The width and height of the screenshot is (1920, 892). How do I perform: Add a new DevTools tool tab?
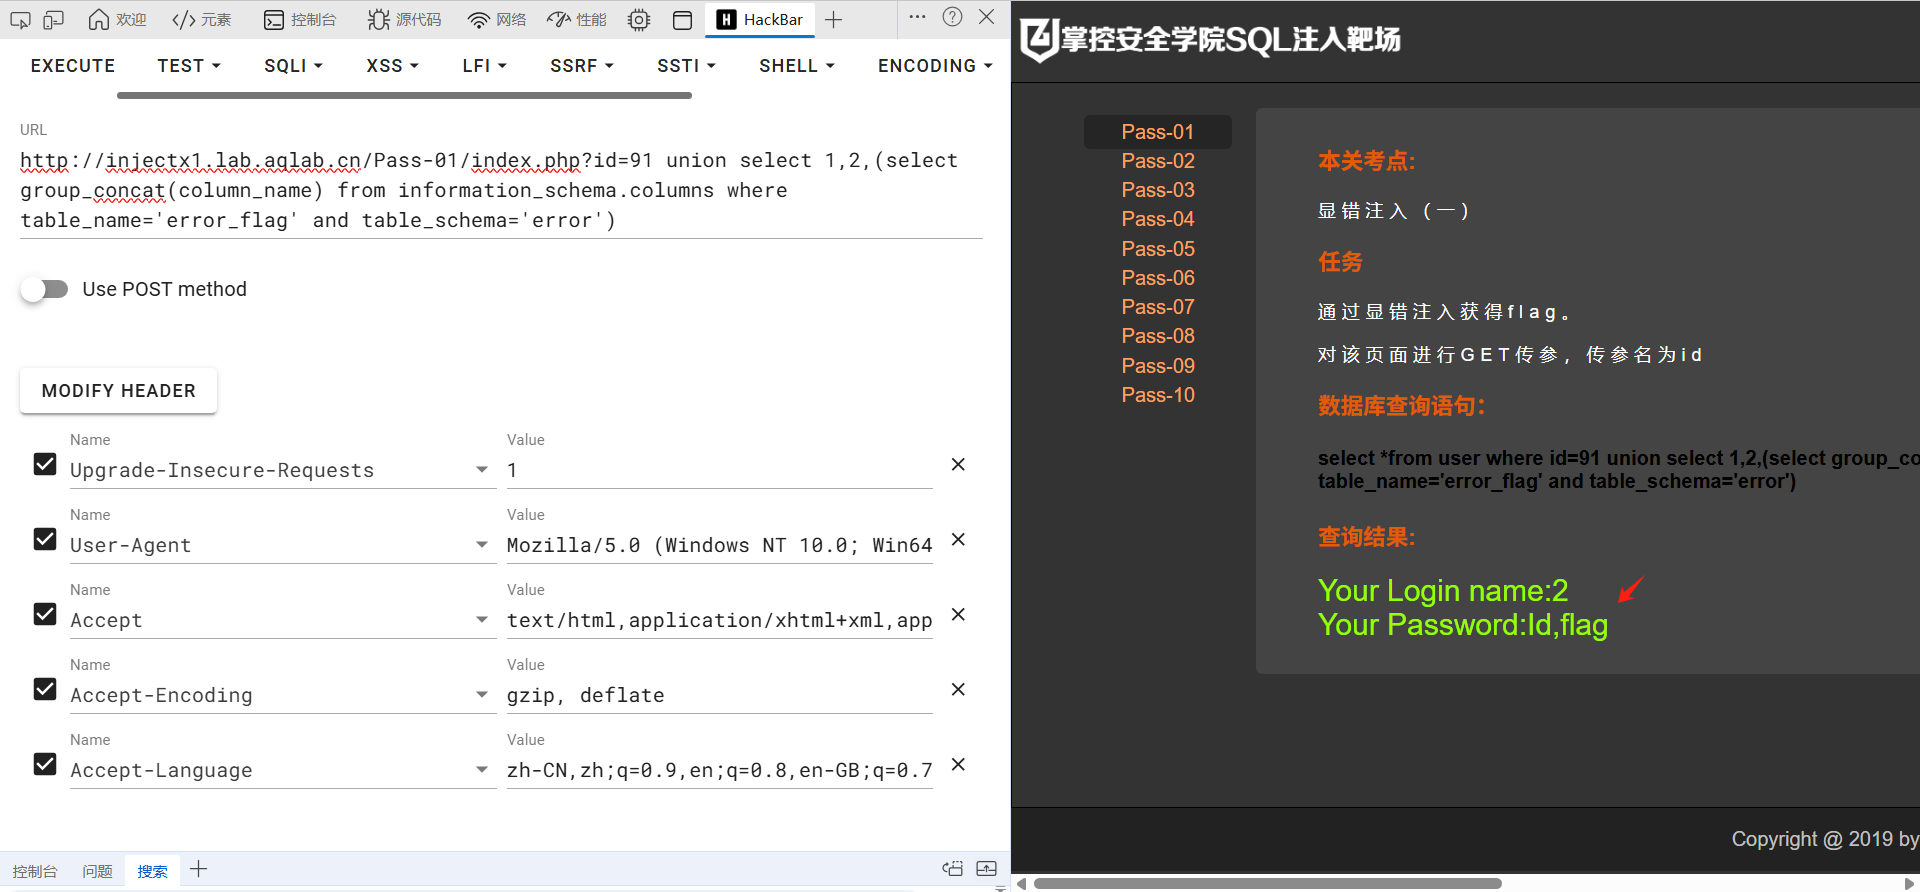(x=834, y=19)
